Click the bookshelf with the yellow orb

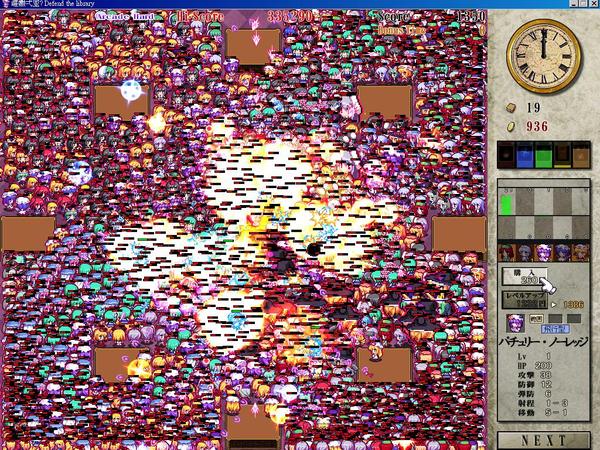tap(122, 364)
